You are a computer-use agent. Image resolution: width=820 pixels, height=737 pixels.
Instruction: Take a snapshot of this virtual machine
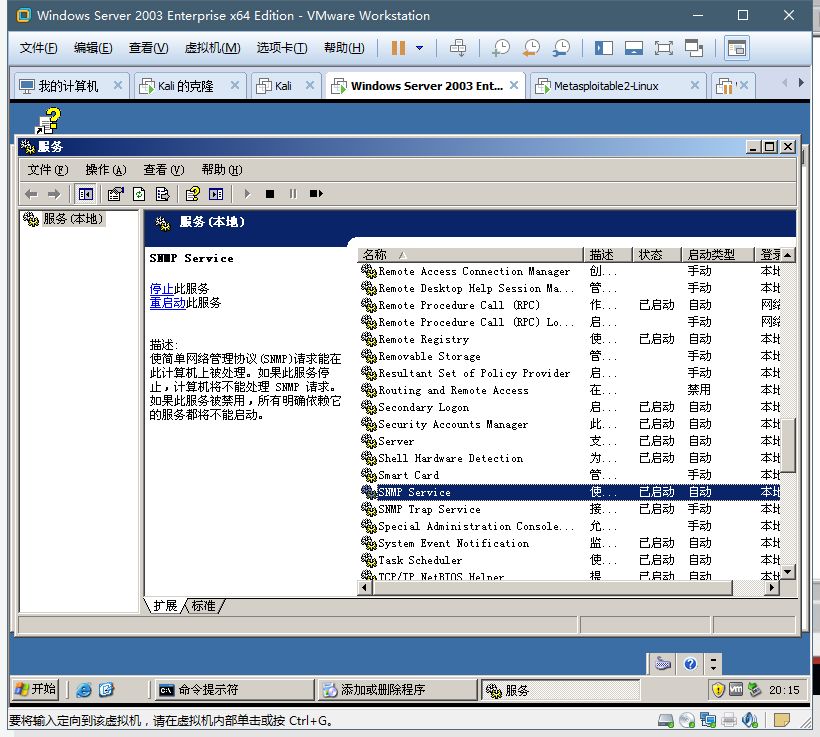(x=500, y=48)
